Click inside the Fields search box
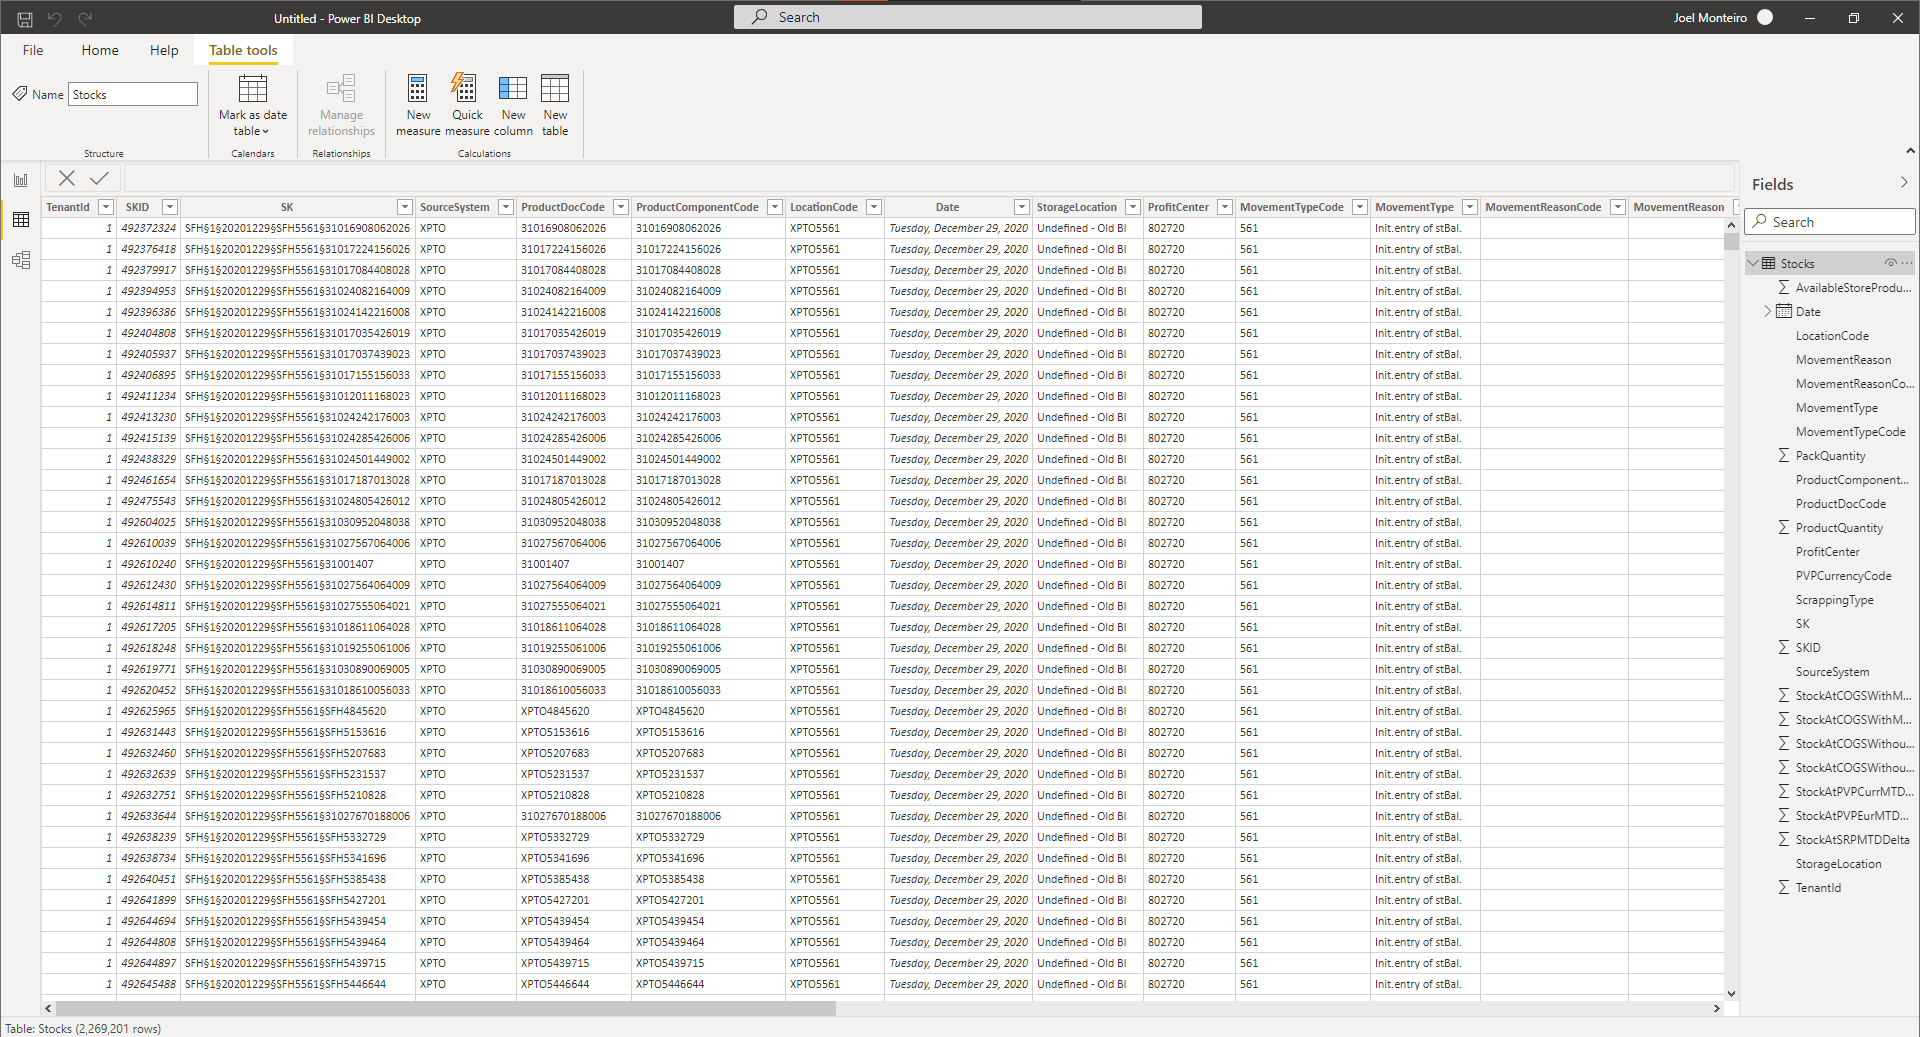Viewport: 1920px width, 1037px height. (x=1829, y=221)
